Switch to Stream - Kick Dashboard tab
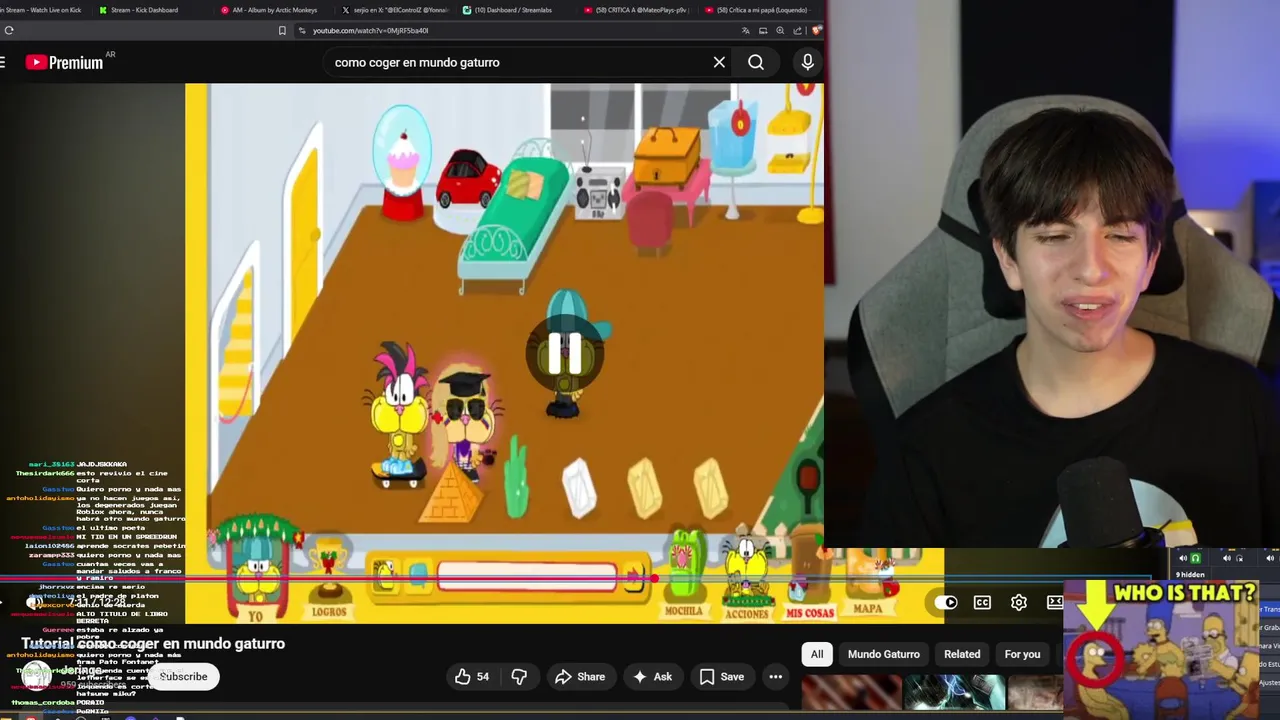Viewport: 1280px width, 720px height. 144,10
